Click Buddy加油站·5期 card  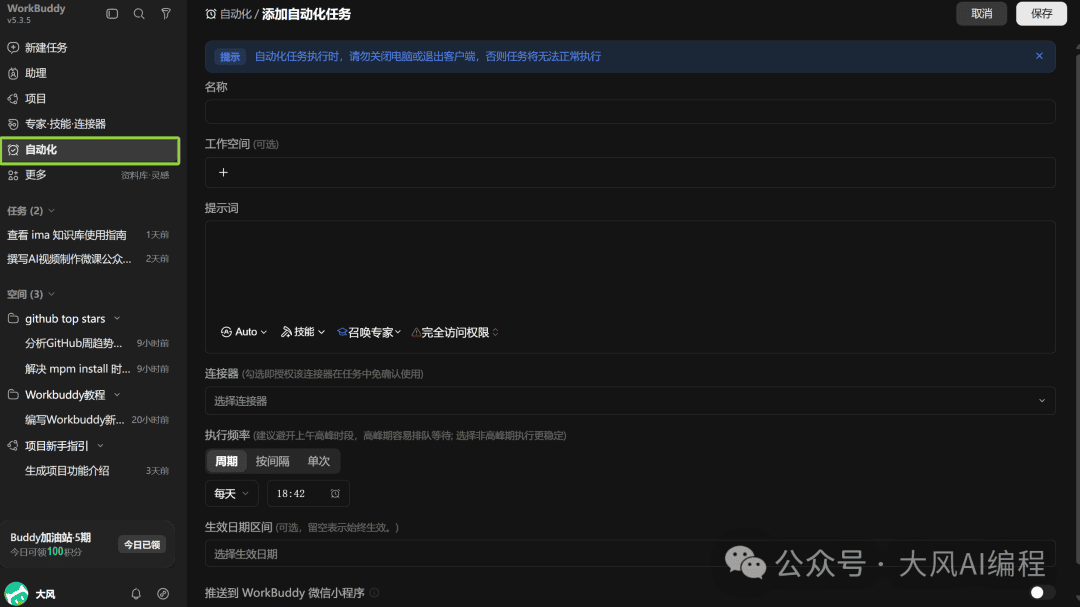87,544
